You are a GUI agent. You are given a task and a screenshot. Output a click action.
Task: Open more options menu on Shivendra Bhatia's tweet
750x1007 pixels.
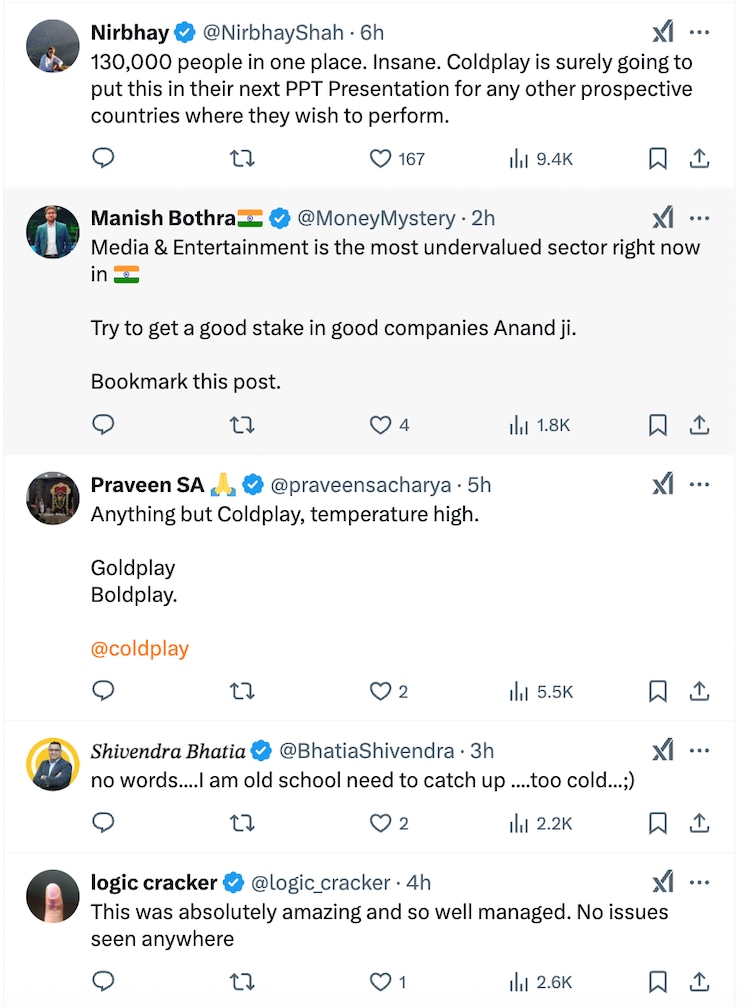pos(700,751)
